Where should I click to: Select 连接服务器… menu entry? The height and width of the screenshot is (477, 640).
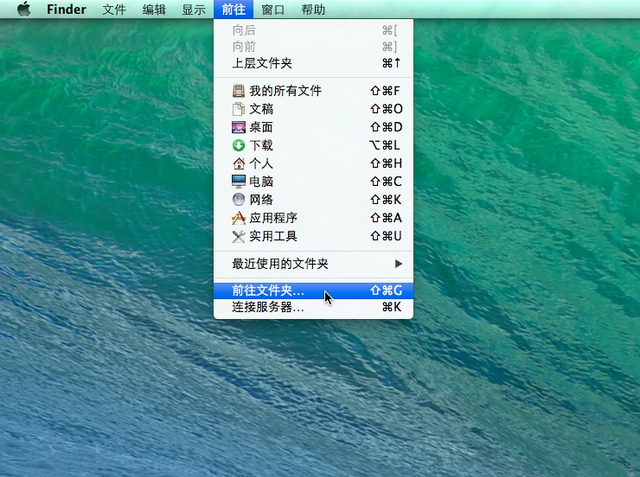(268, 307)
